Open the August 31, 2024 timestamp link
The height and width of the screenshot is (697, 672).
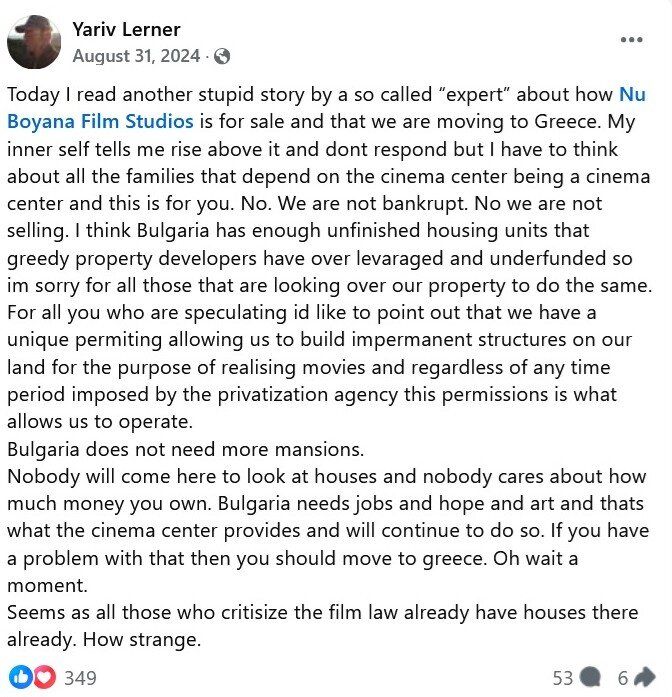tap(136, 56)
